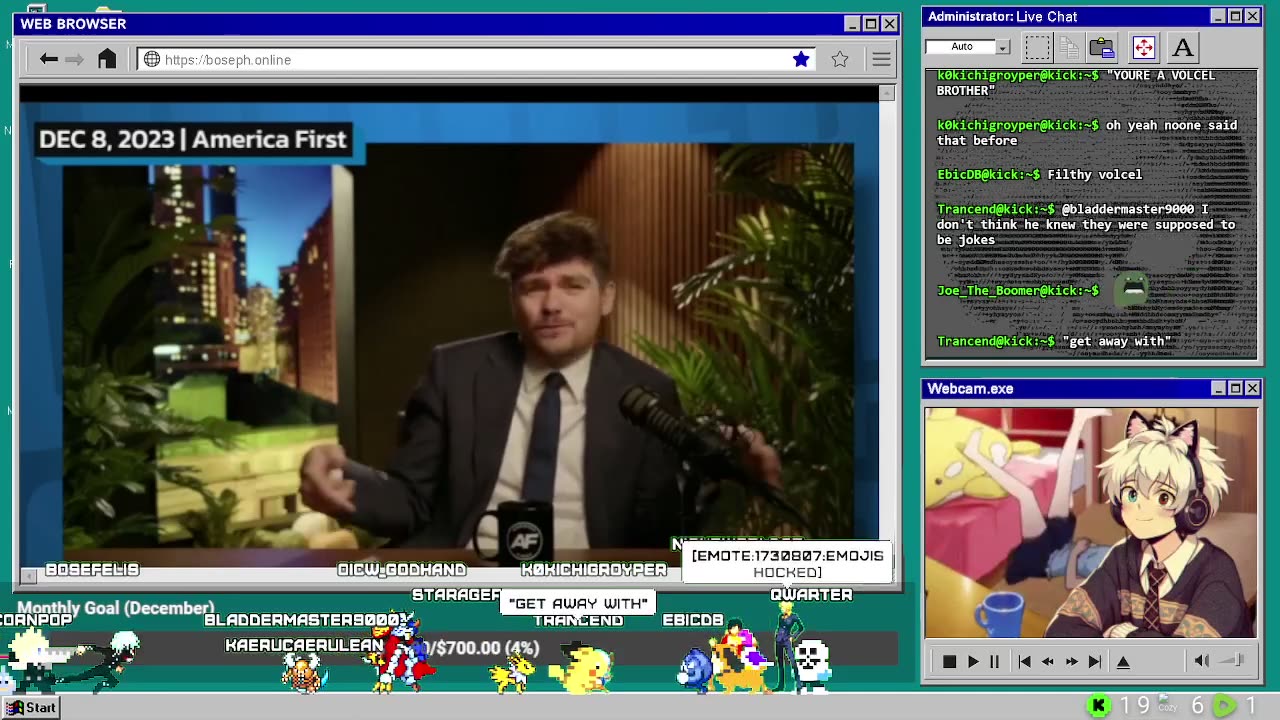Click the webcam avatar video
The height and width of the screenshot is (720, 1280).
tap(1091, 522)
